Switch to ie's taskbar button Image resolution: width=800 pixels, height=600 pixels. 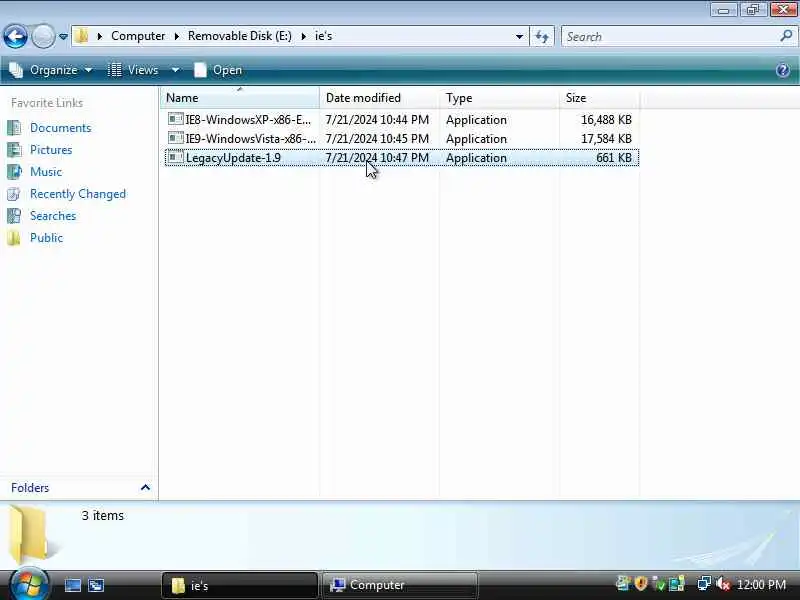240,585
